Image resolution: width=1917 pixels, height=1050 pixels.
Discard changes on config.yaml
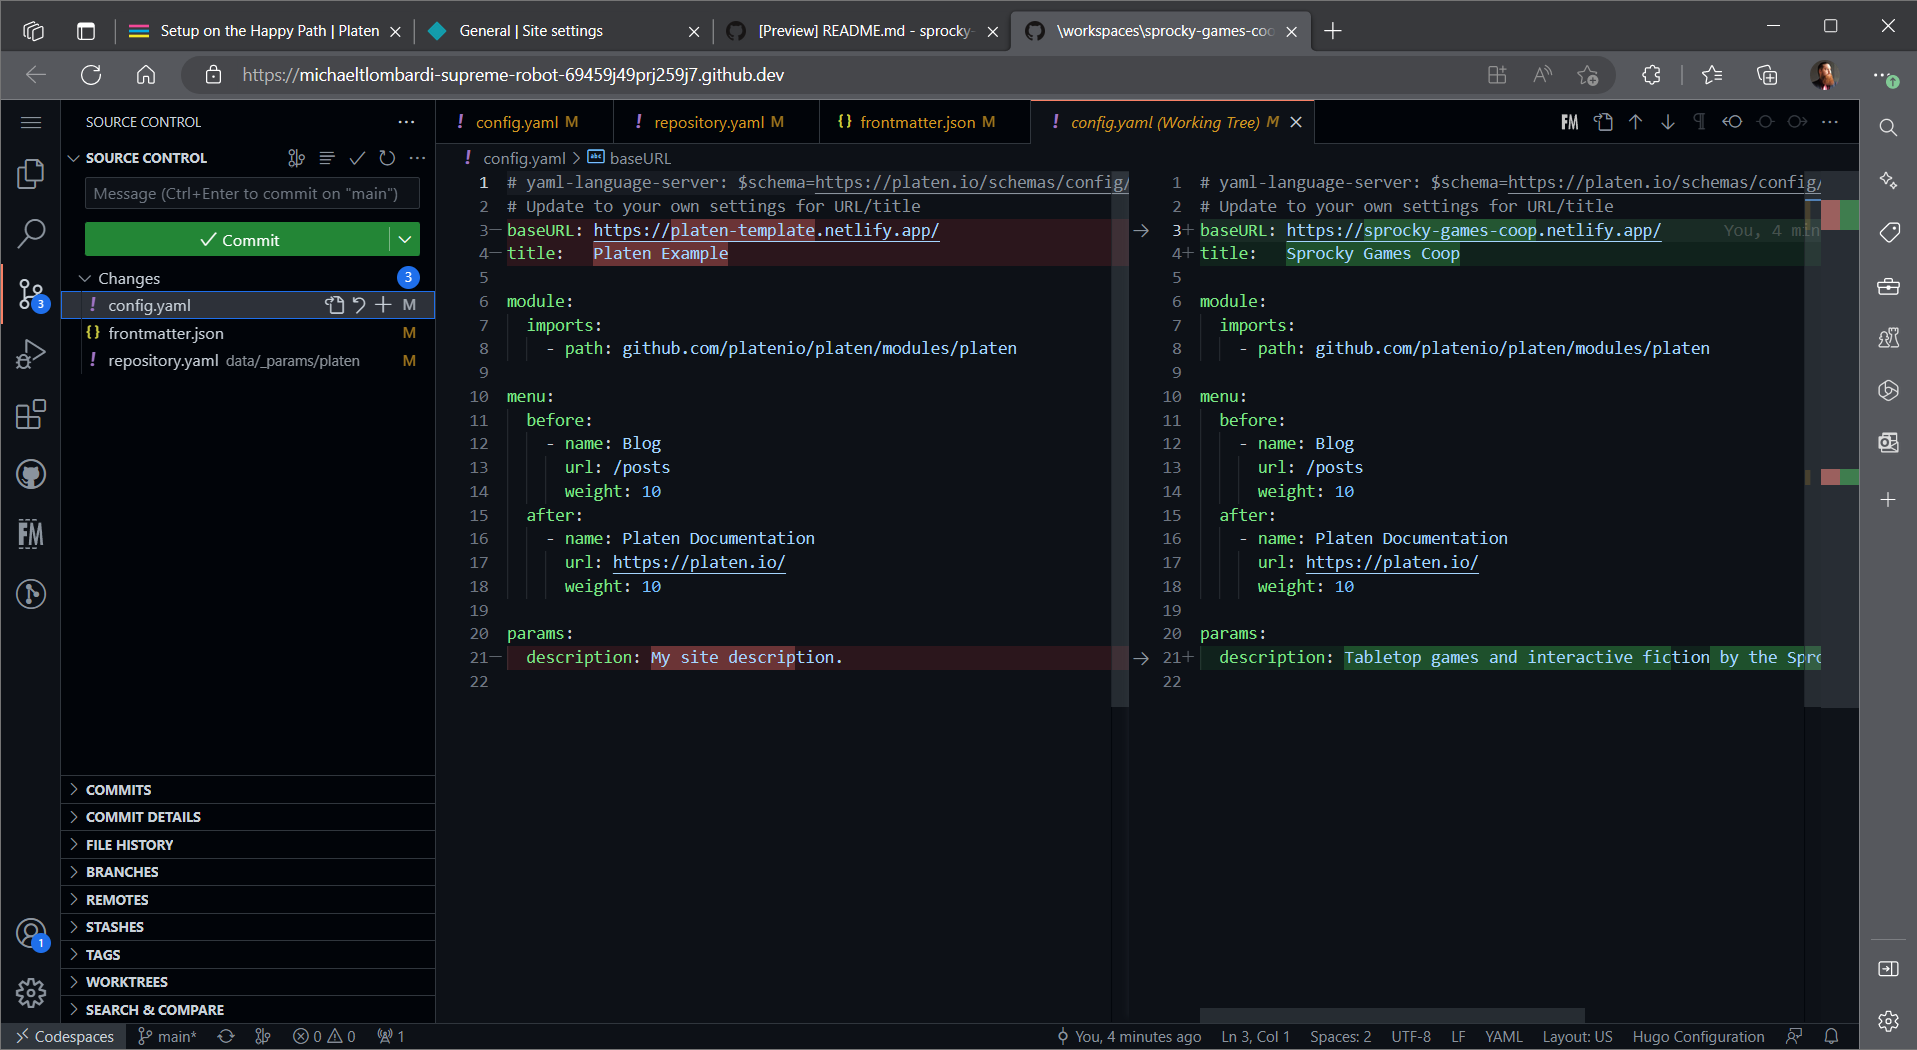pyautogui.click(x=359, y=305)
